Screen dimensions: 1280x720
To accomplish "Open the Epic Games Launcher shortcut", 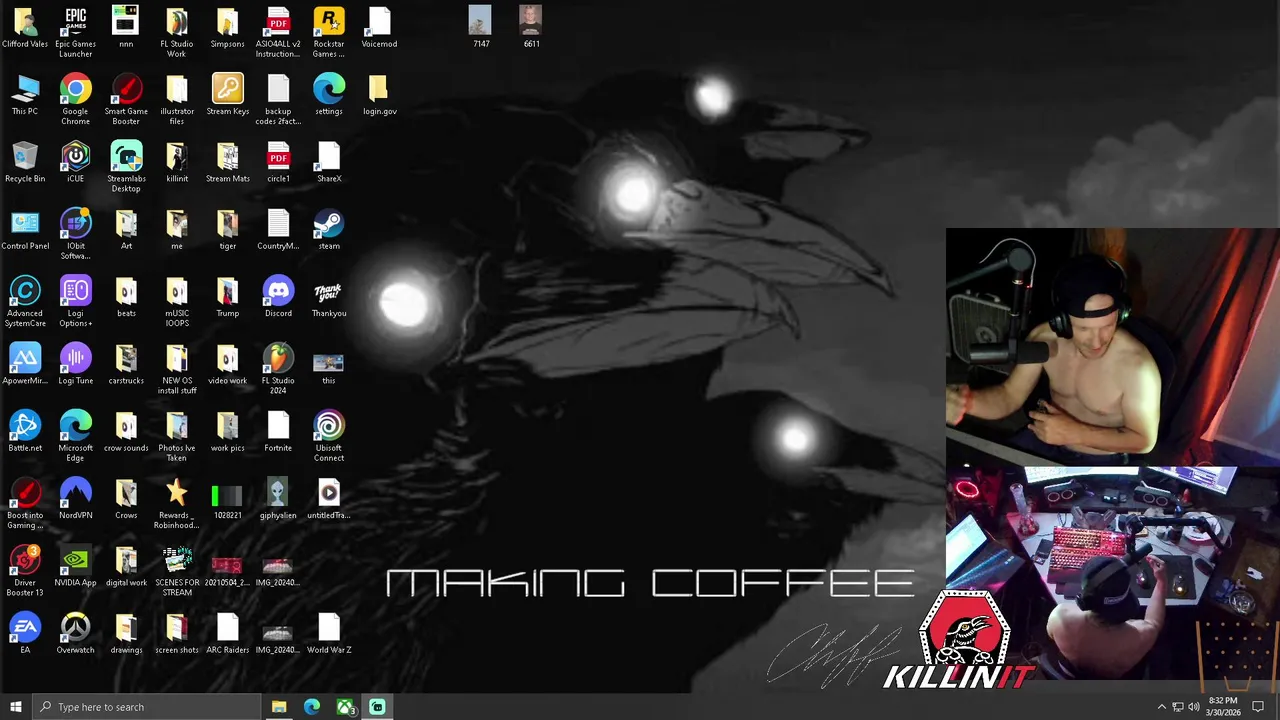I will pos(75,31).
